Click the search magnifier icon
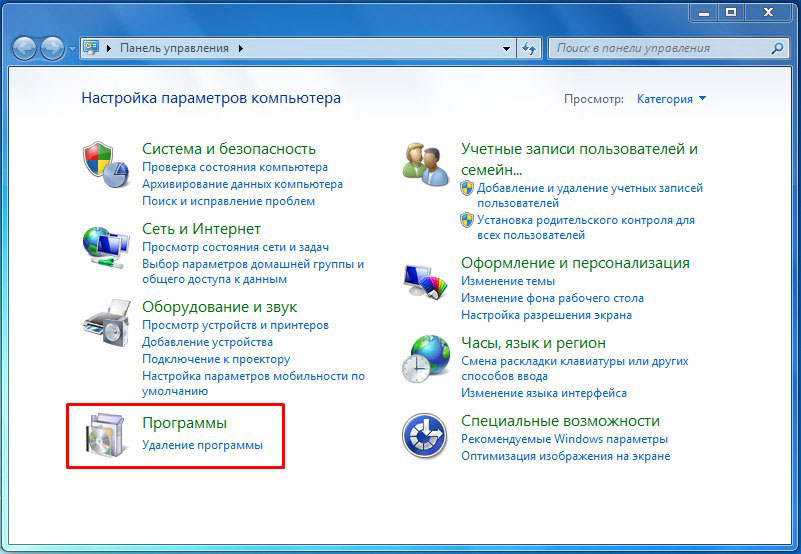 coord(777,49)
